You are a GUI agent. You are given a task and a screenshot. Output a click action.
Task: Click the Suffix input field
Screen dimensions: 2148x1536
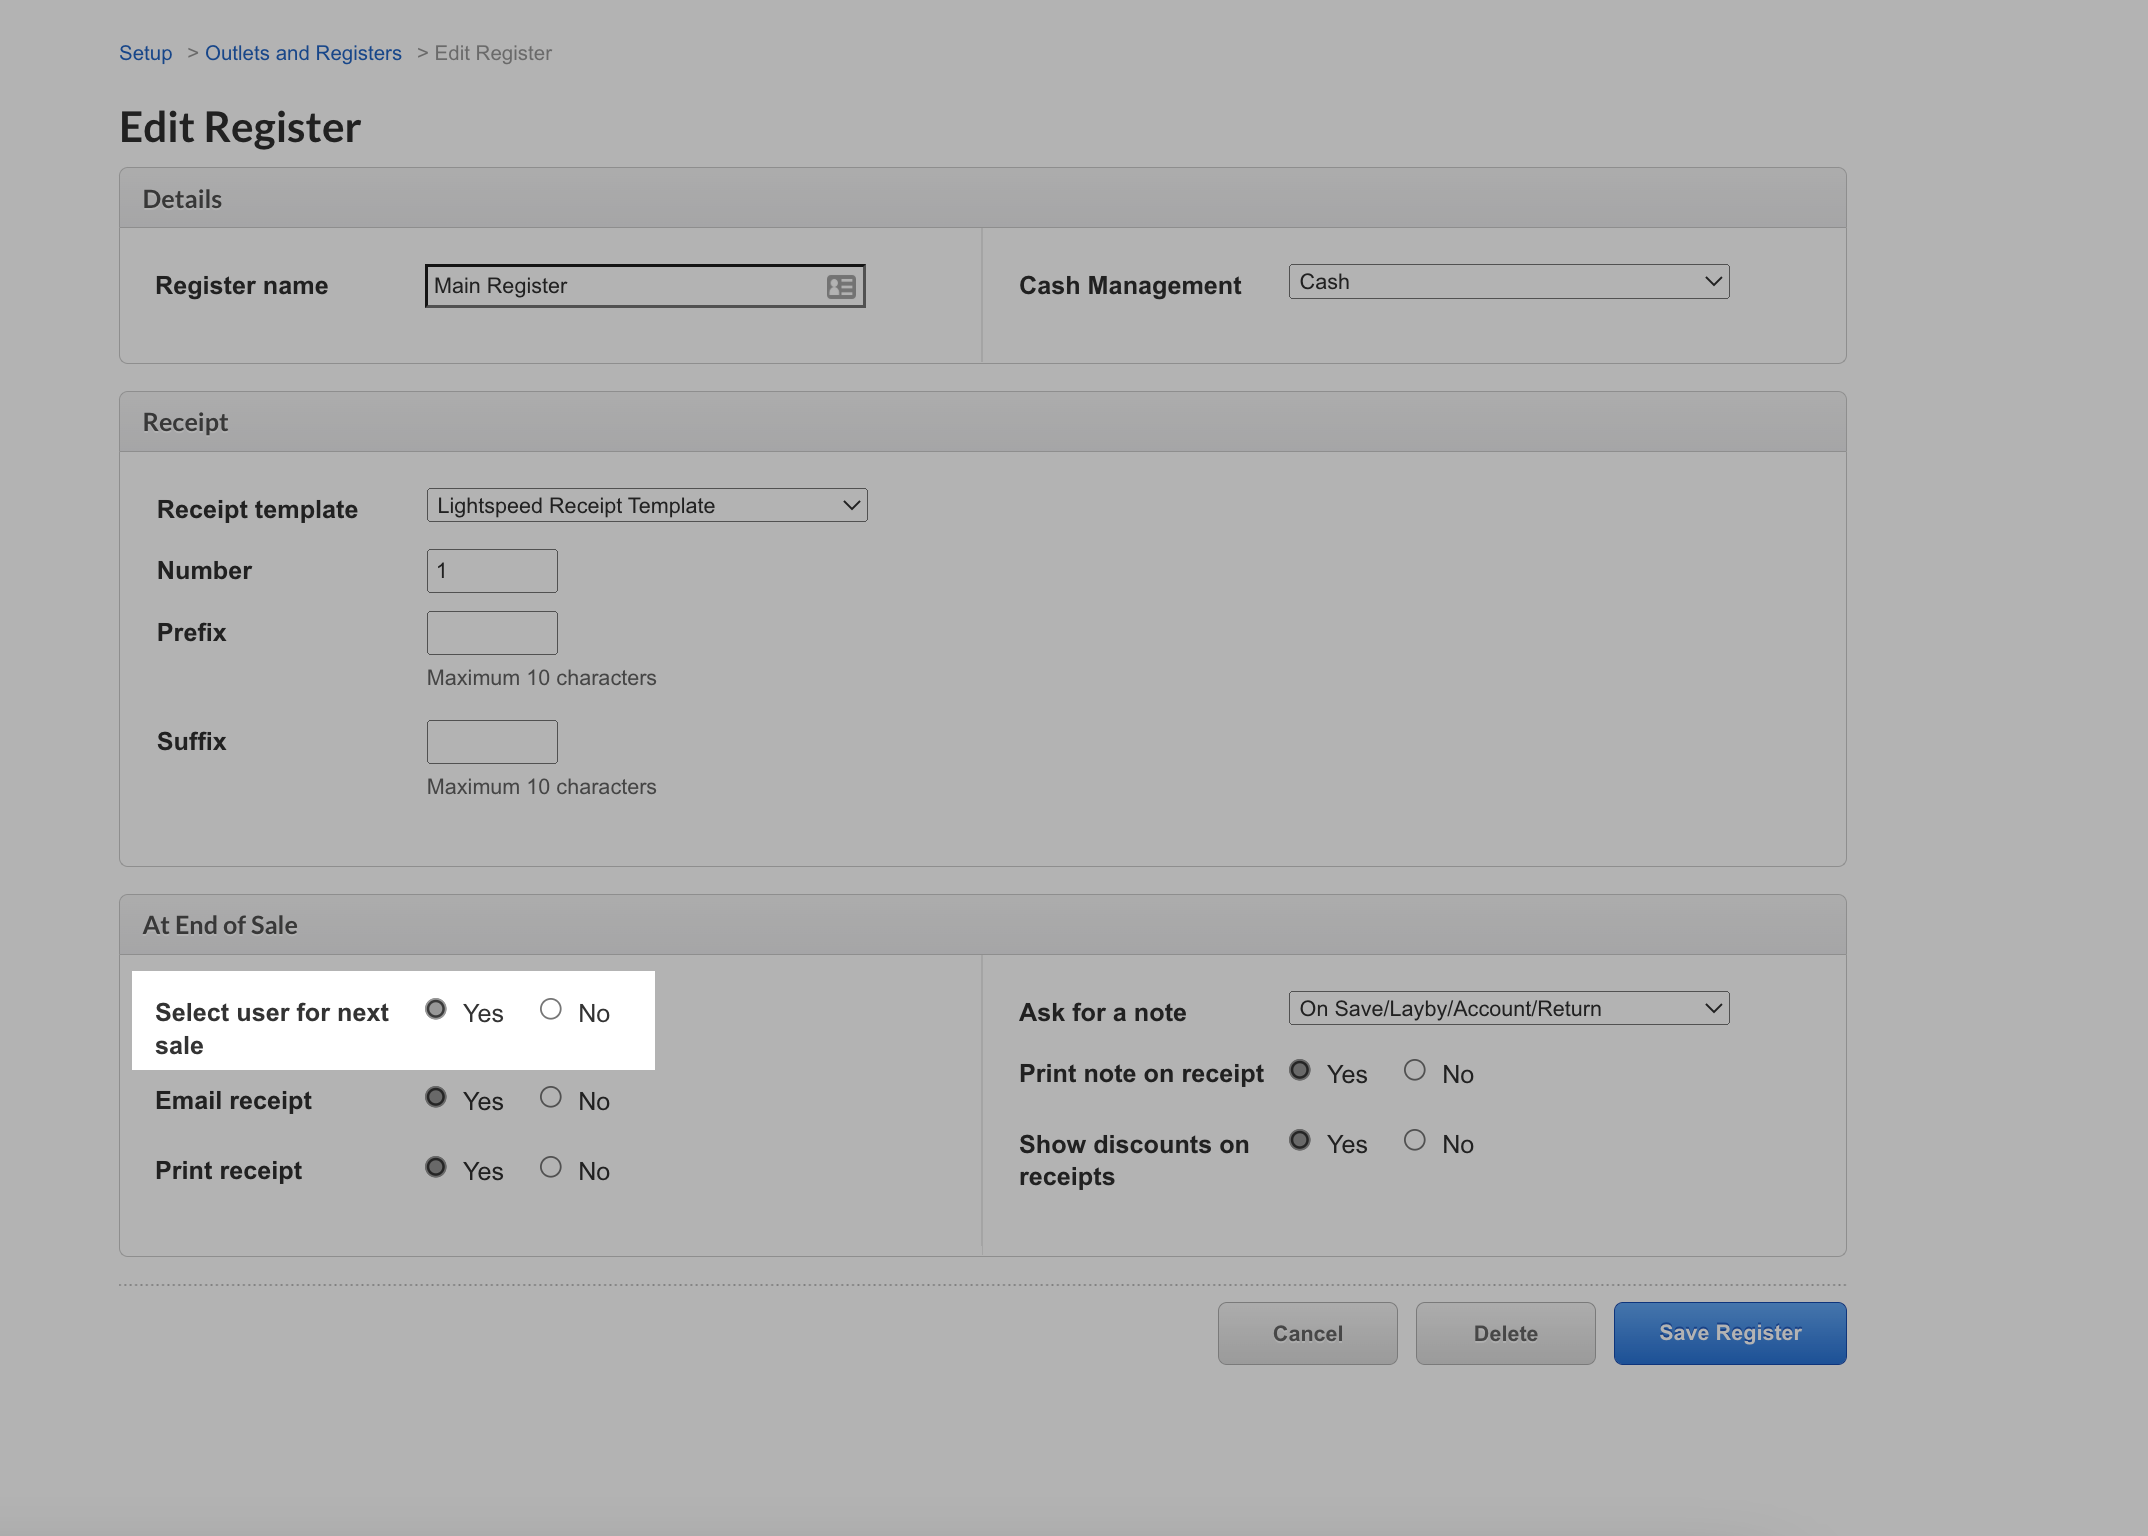point(491,741)
